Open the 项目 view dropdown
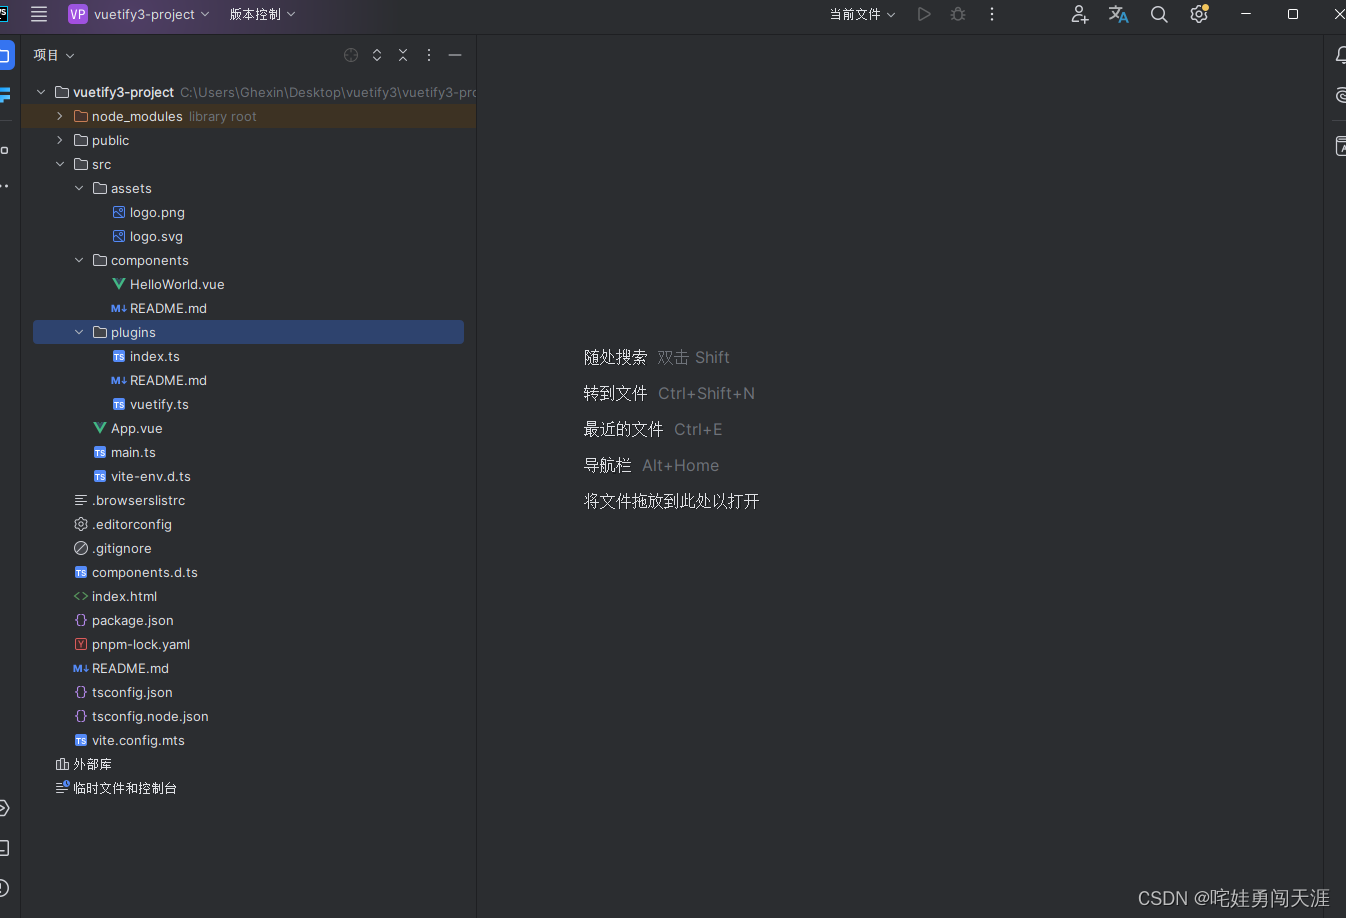 tap(54, 55)
